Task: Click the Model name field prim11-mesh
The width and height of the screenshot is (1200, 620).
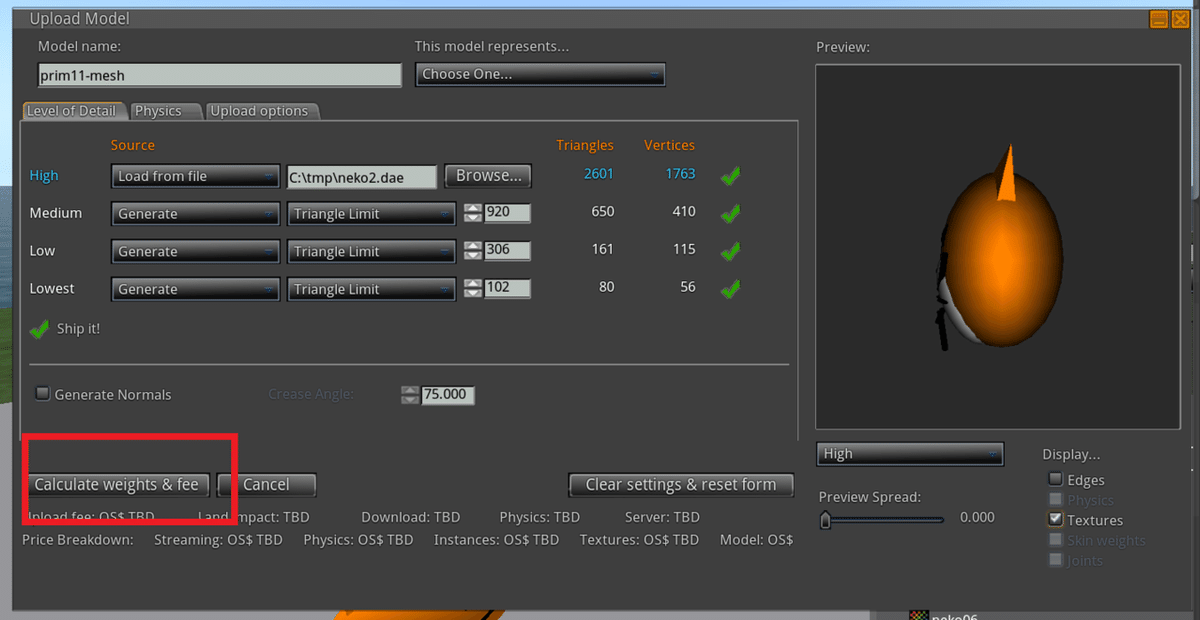Action: (x=220, y=75)
